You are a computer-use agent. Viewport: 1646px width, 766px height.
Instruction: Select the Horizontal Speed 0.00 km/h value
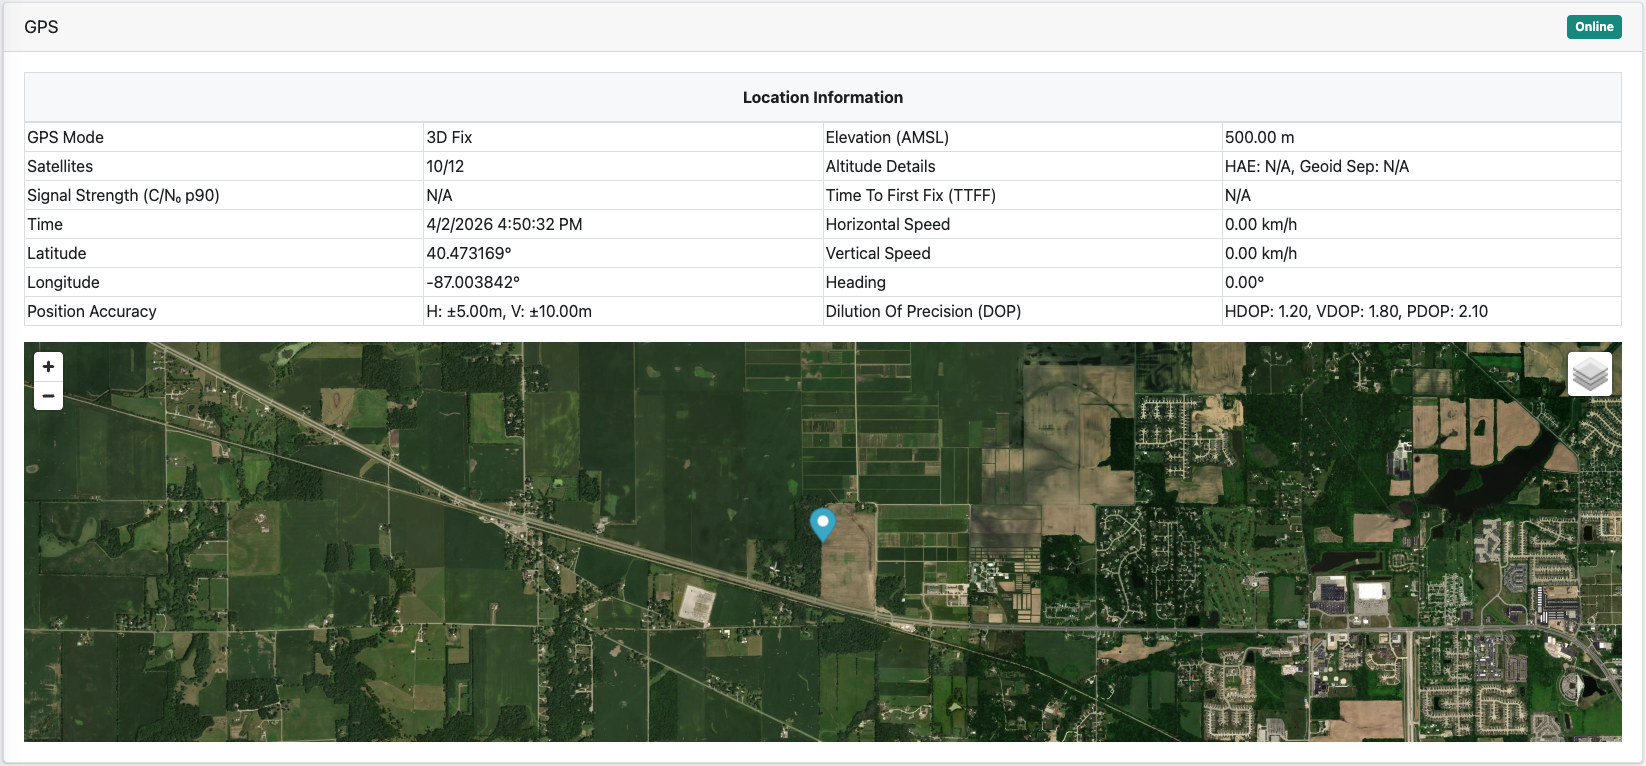(x=1260, y=224)
